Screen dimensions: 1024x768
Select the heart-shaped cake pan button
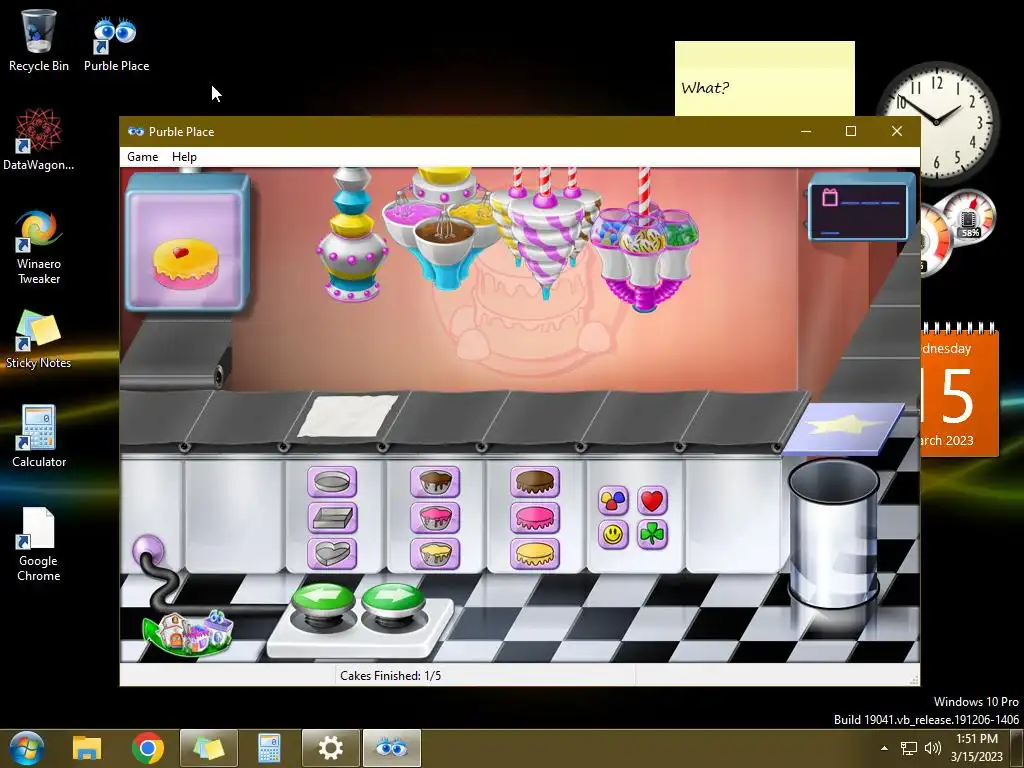tap(332, 553)
